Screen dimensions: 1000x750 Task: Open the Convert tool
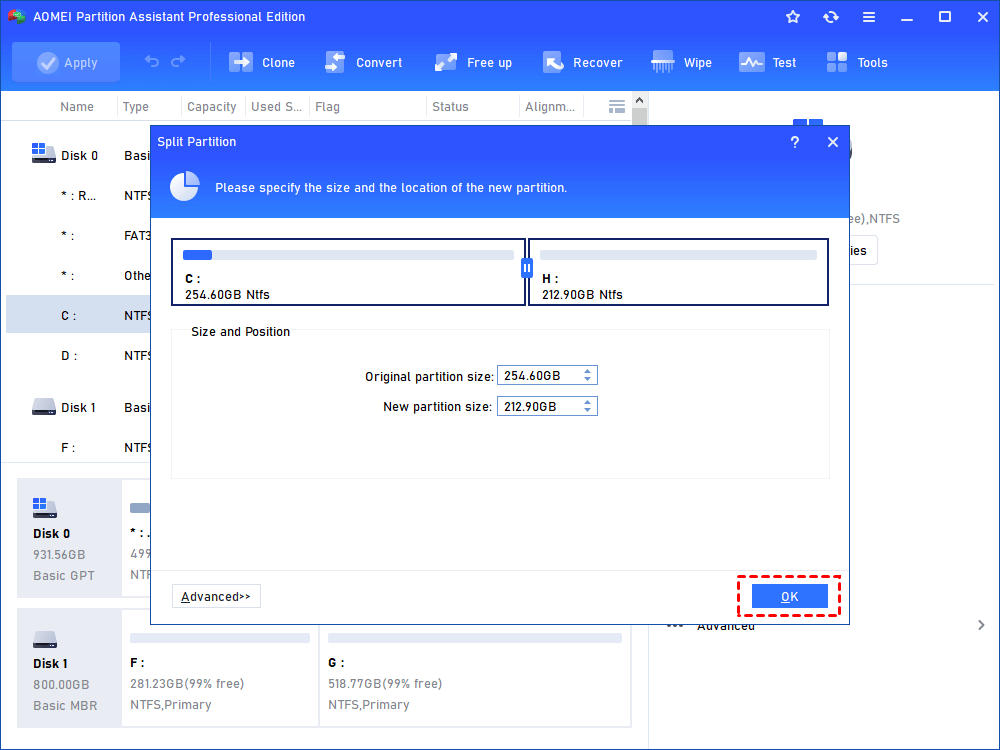364,62
